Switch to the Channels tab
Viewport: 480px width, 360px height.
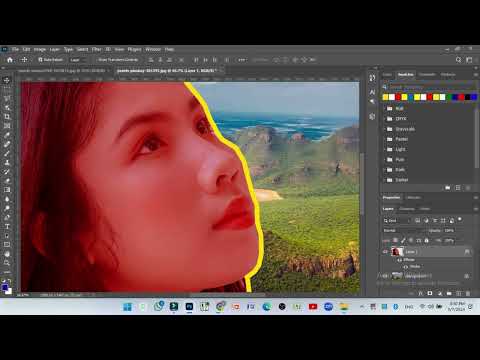[407, 209]
